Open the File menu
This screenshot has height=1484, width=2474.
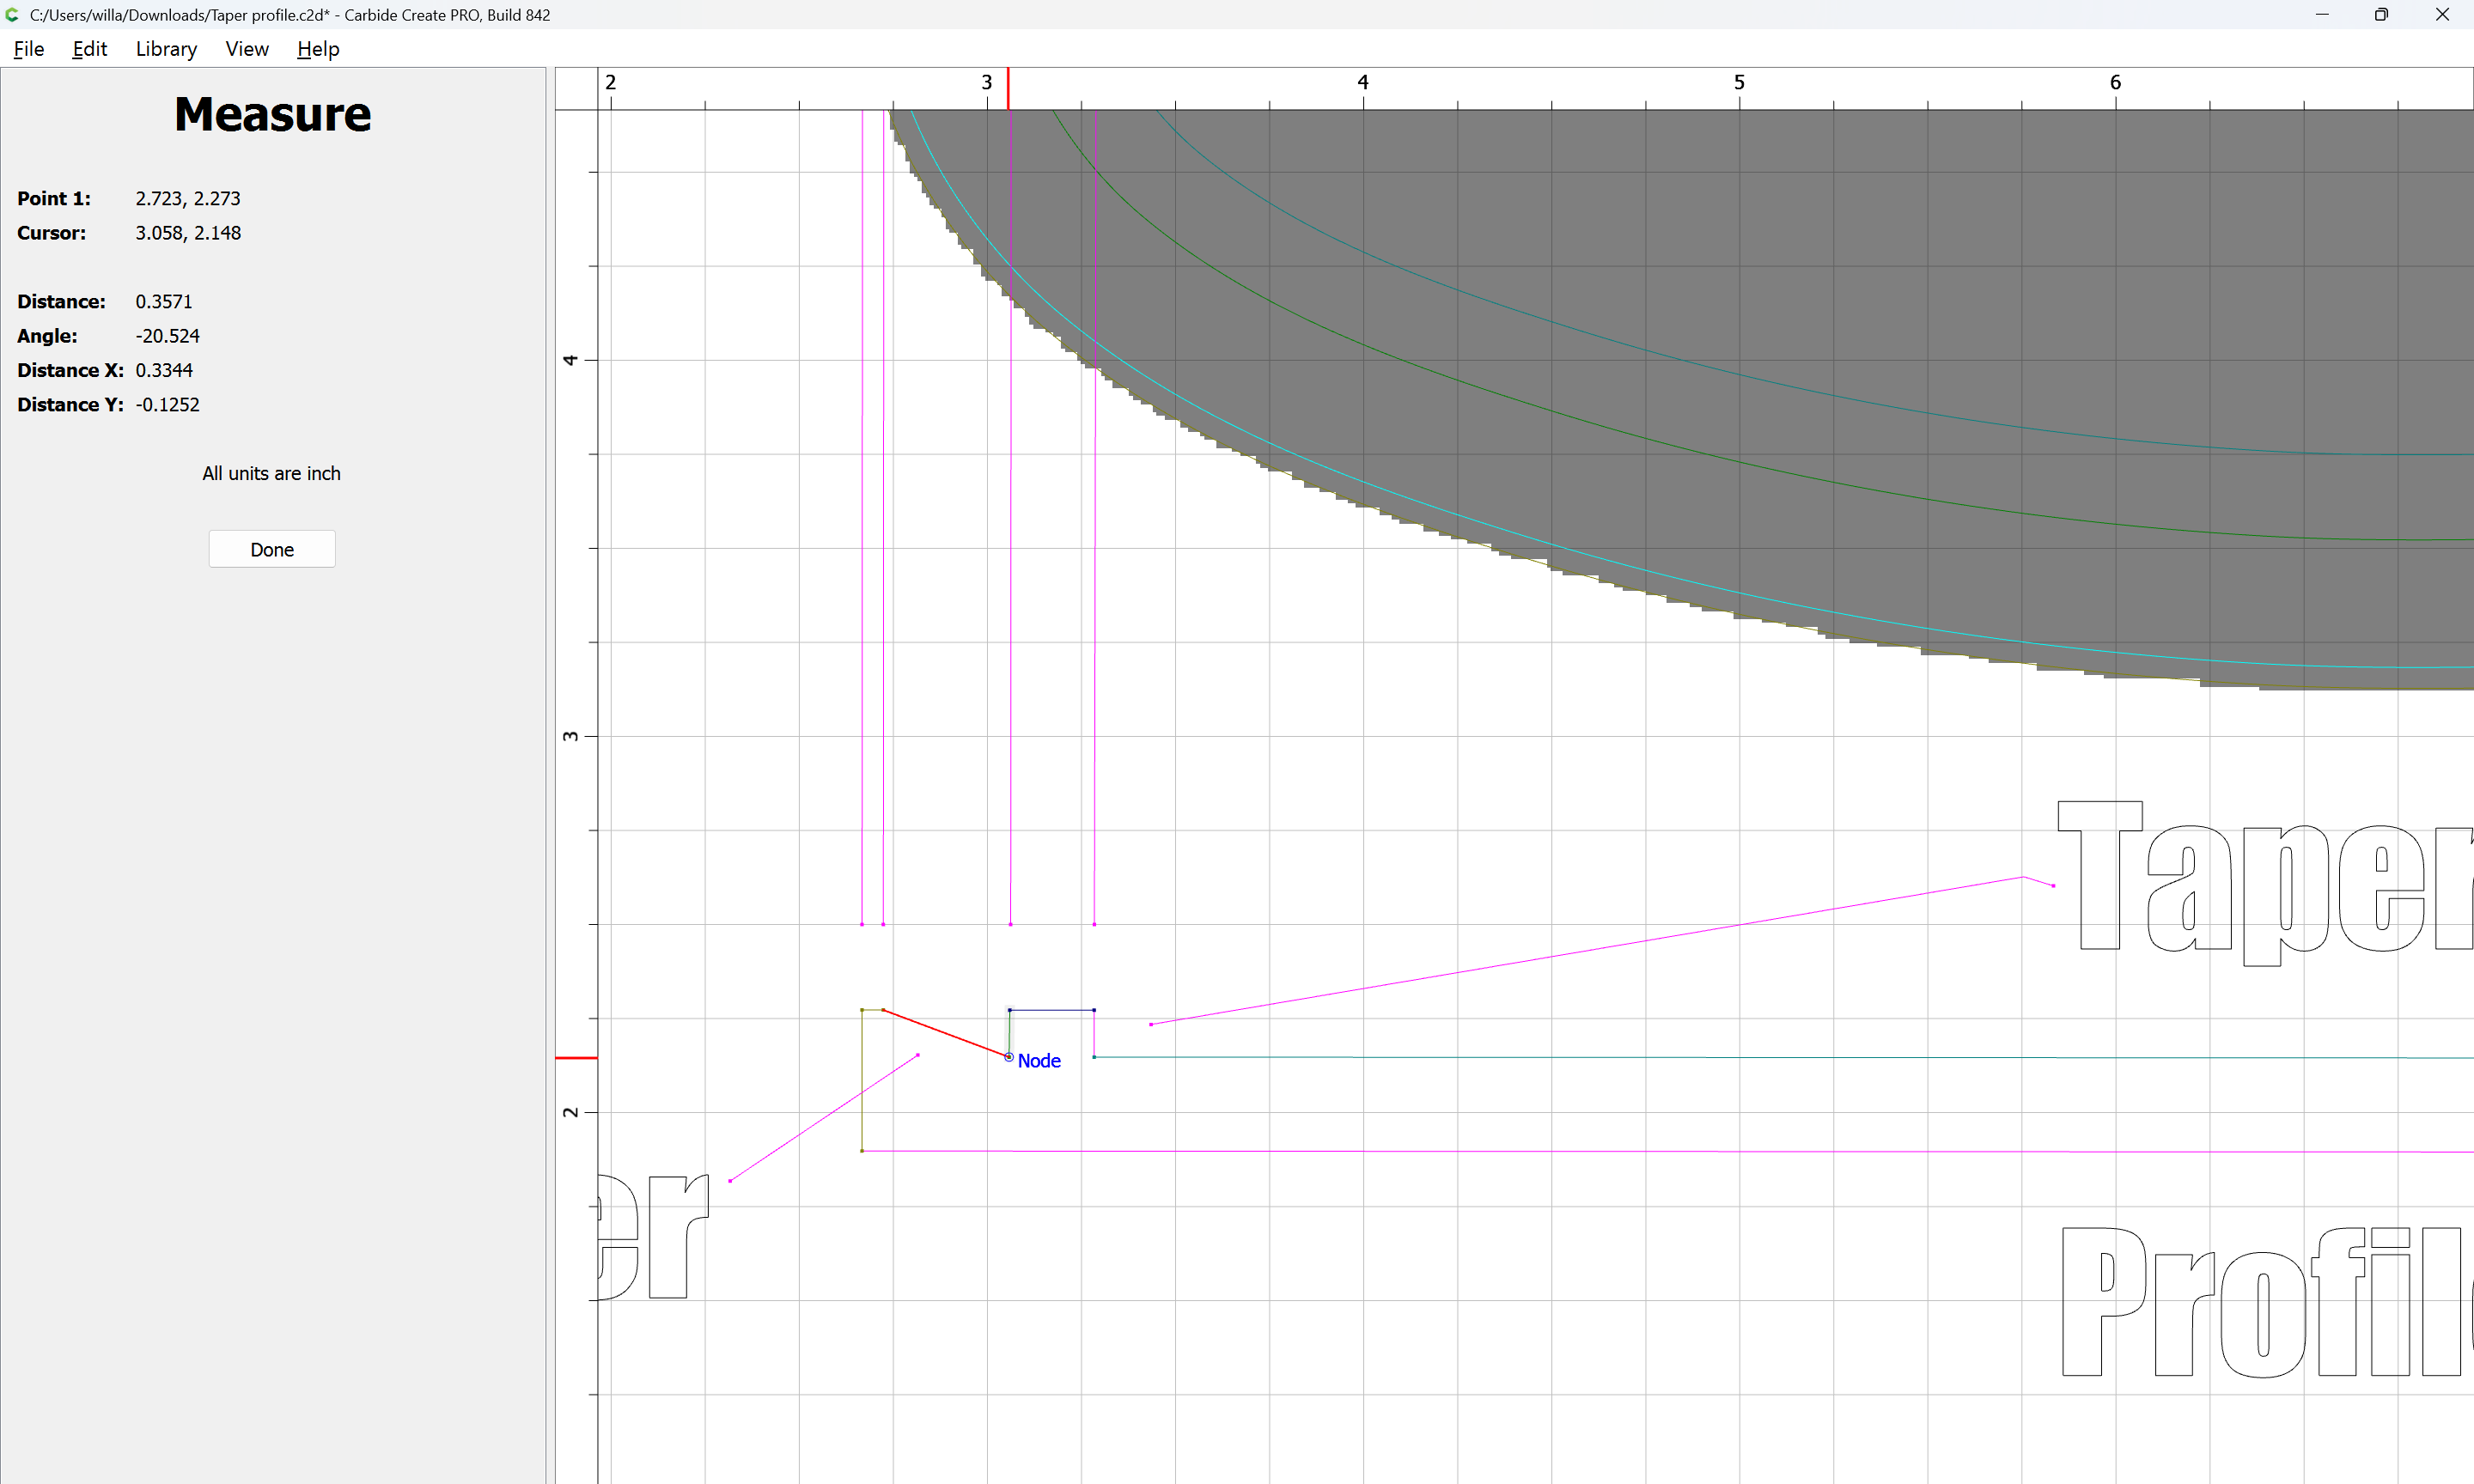28,49
